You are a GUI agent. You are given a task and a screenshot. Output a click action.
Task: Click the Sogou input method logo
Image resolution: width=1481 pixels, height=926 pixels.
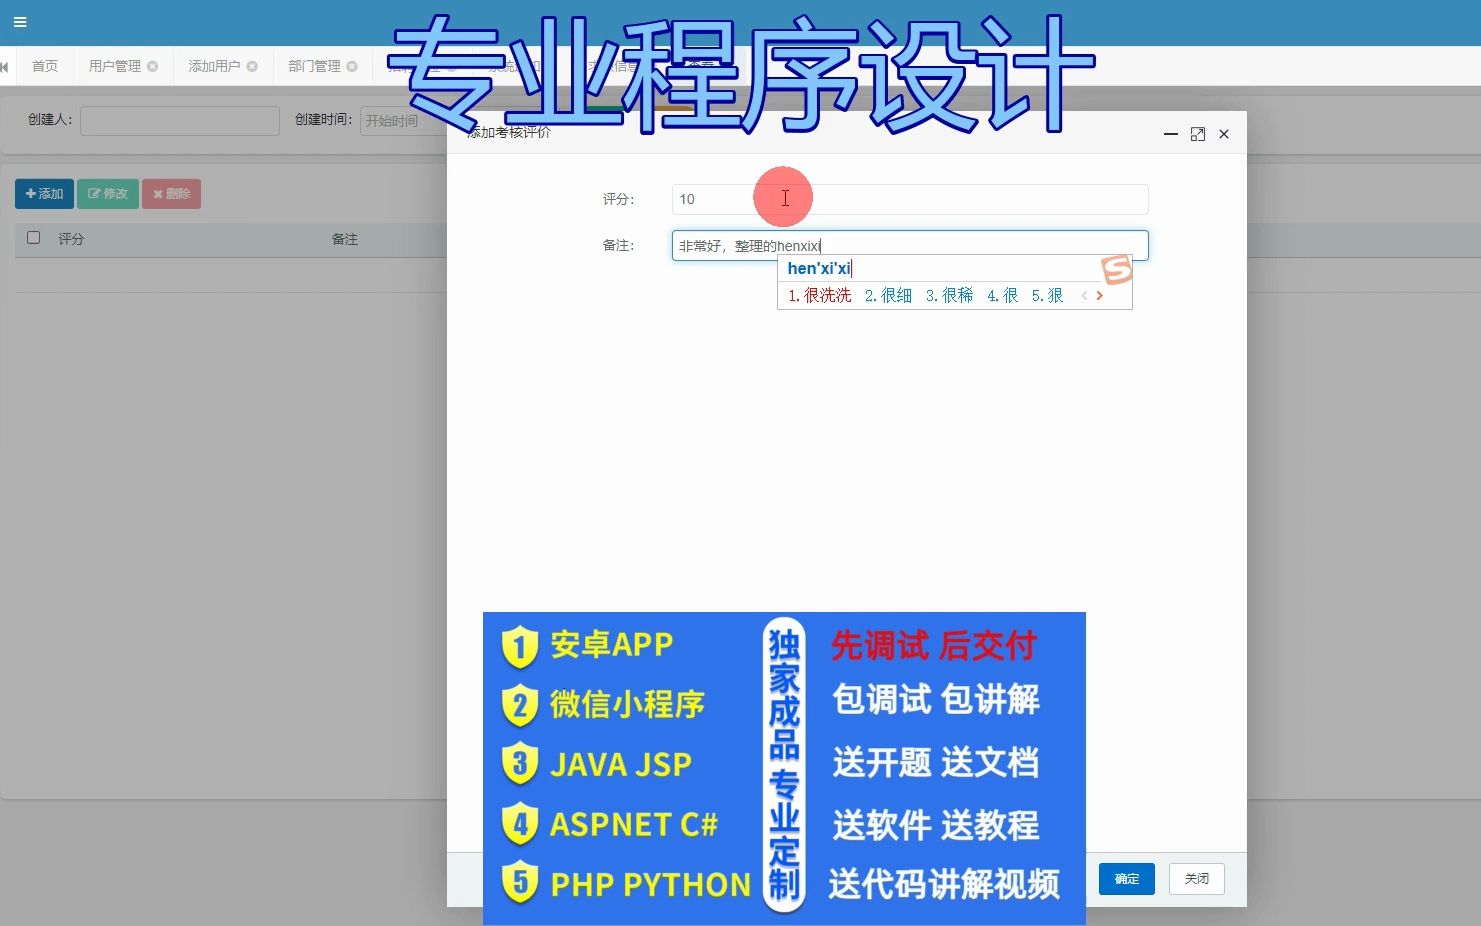pos(1117,269)
